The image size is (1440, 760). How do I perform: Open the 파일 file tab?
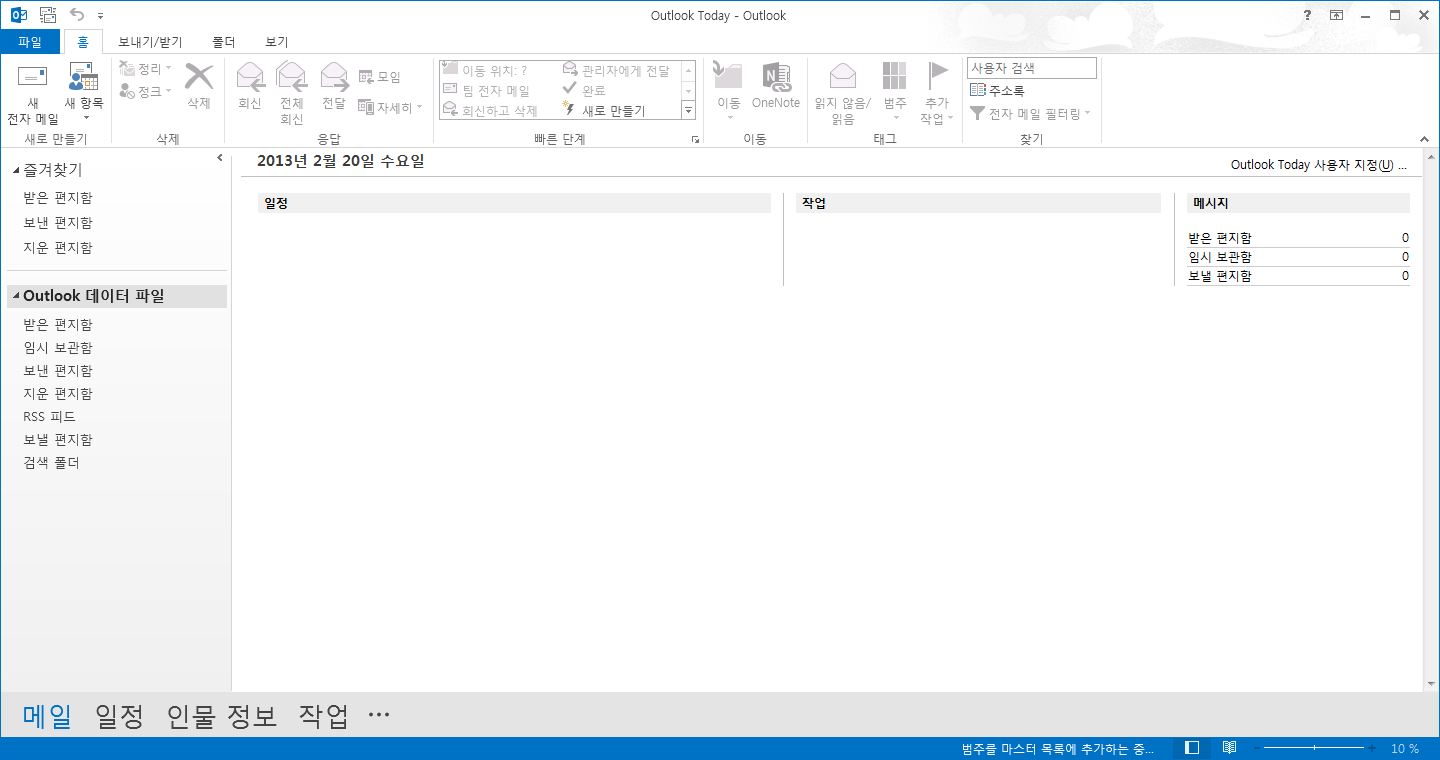pyautogui.click(x=30, y=42)
